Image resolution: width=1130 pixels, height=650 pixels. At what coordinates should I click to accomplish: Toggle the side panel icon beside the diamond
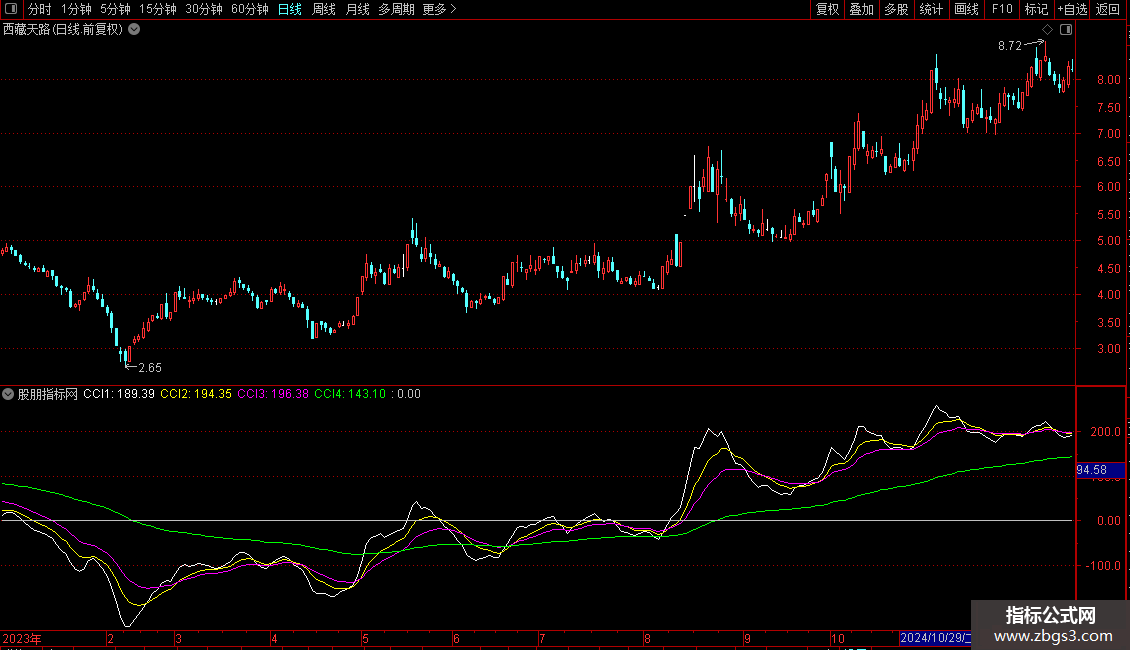(1066, 30)
